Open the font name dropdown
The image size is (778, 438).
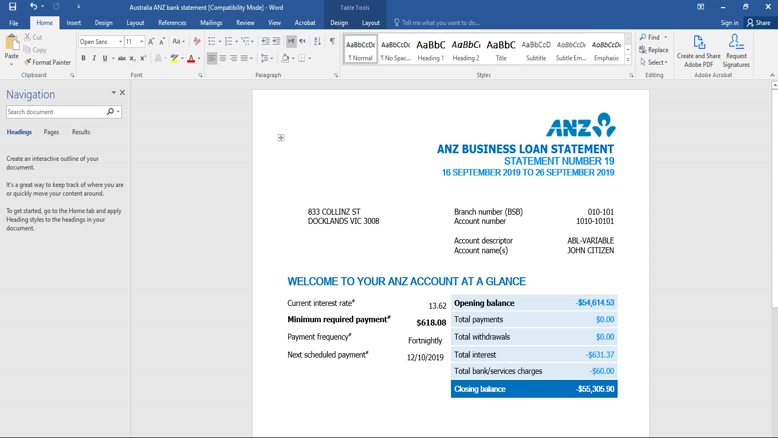click(120, 42)
